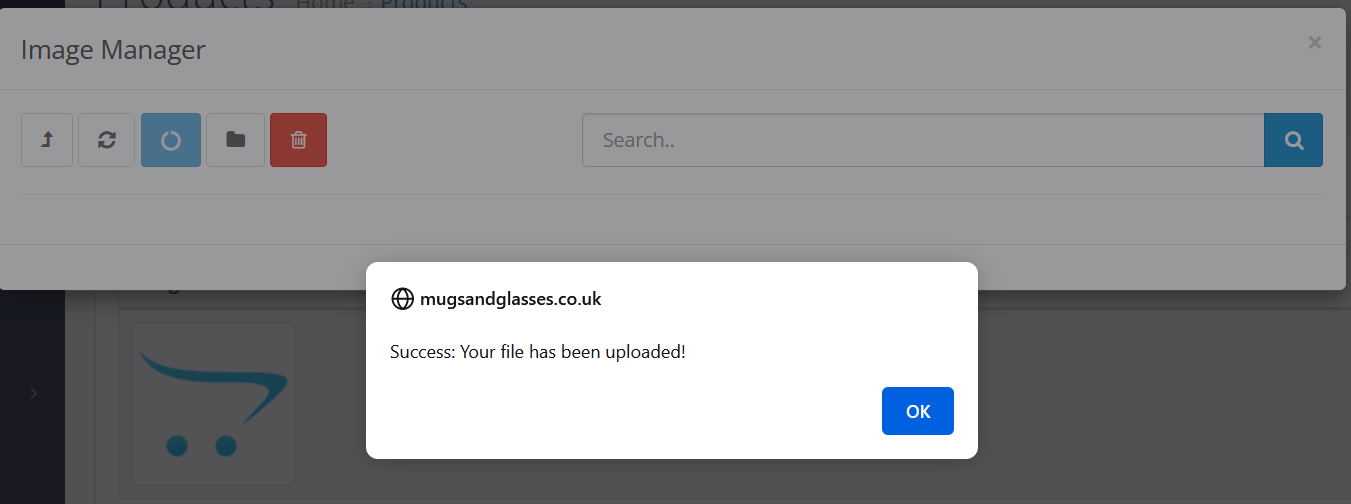Click the Products page heading
The image size is (1351, 504).
(x=186, y=4)
